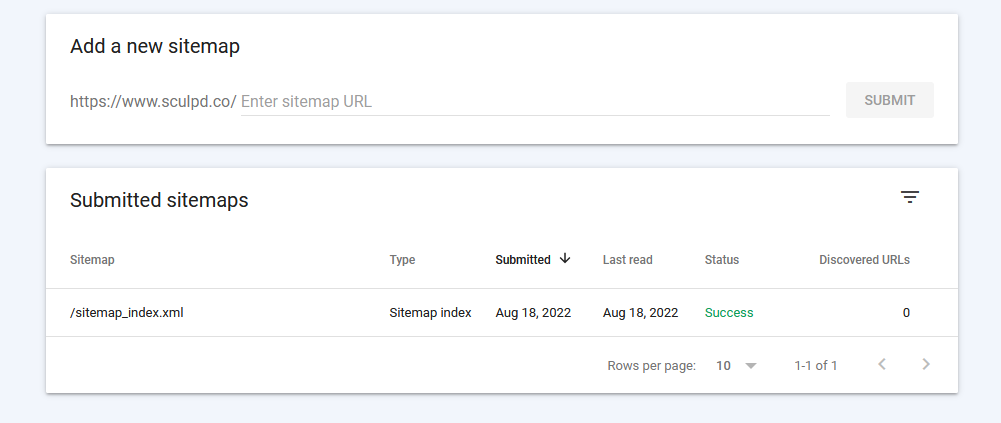Go to the next page of sitemaps

(x=926, y=364)
